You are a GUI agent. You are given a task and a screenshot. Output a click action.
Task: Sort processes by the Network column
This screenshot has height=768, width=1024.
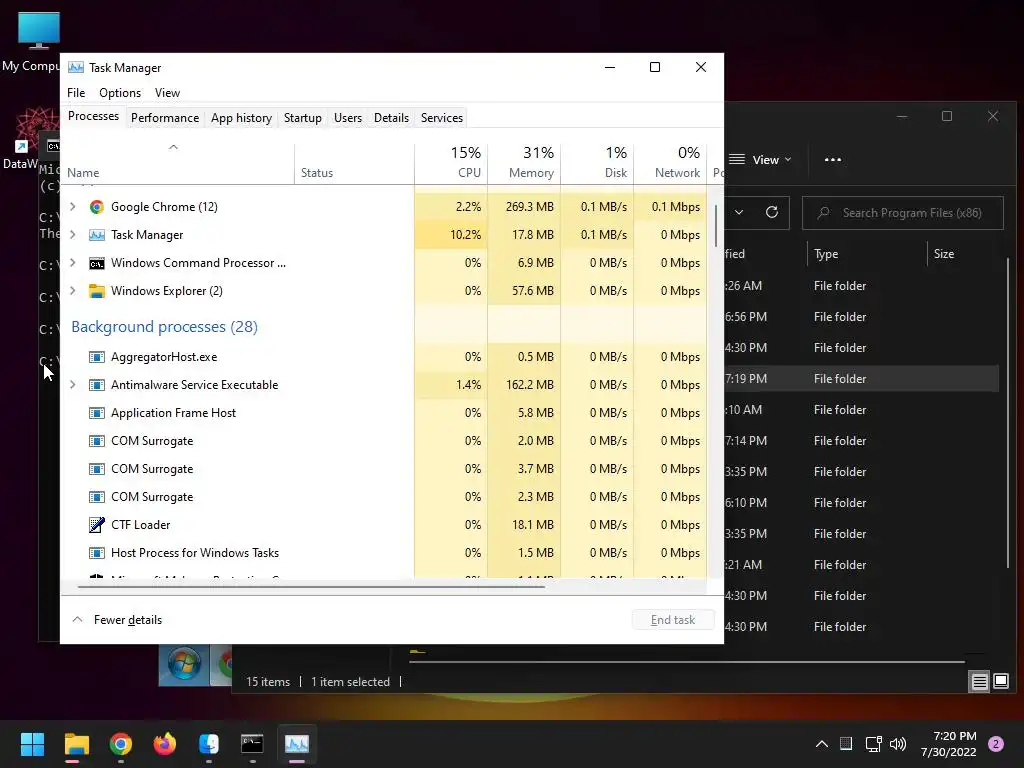click(x=671, y=163)
